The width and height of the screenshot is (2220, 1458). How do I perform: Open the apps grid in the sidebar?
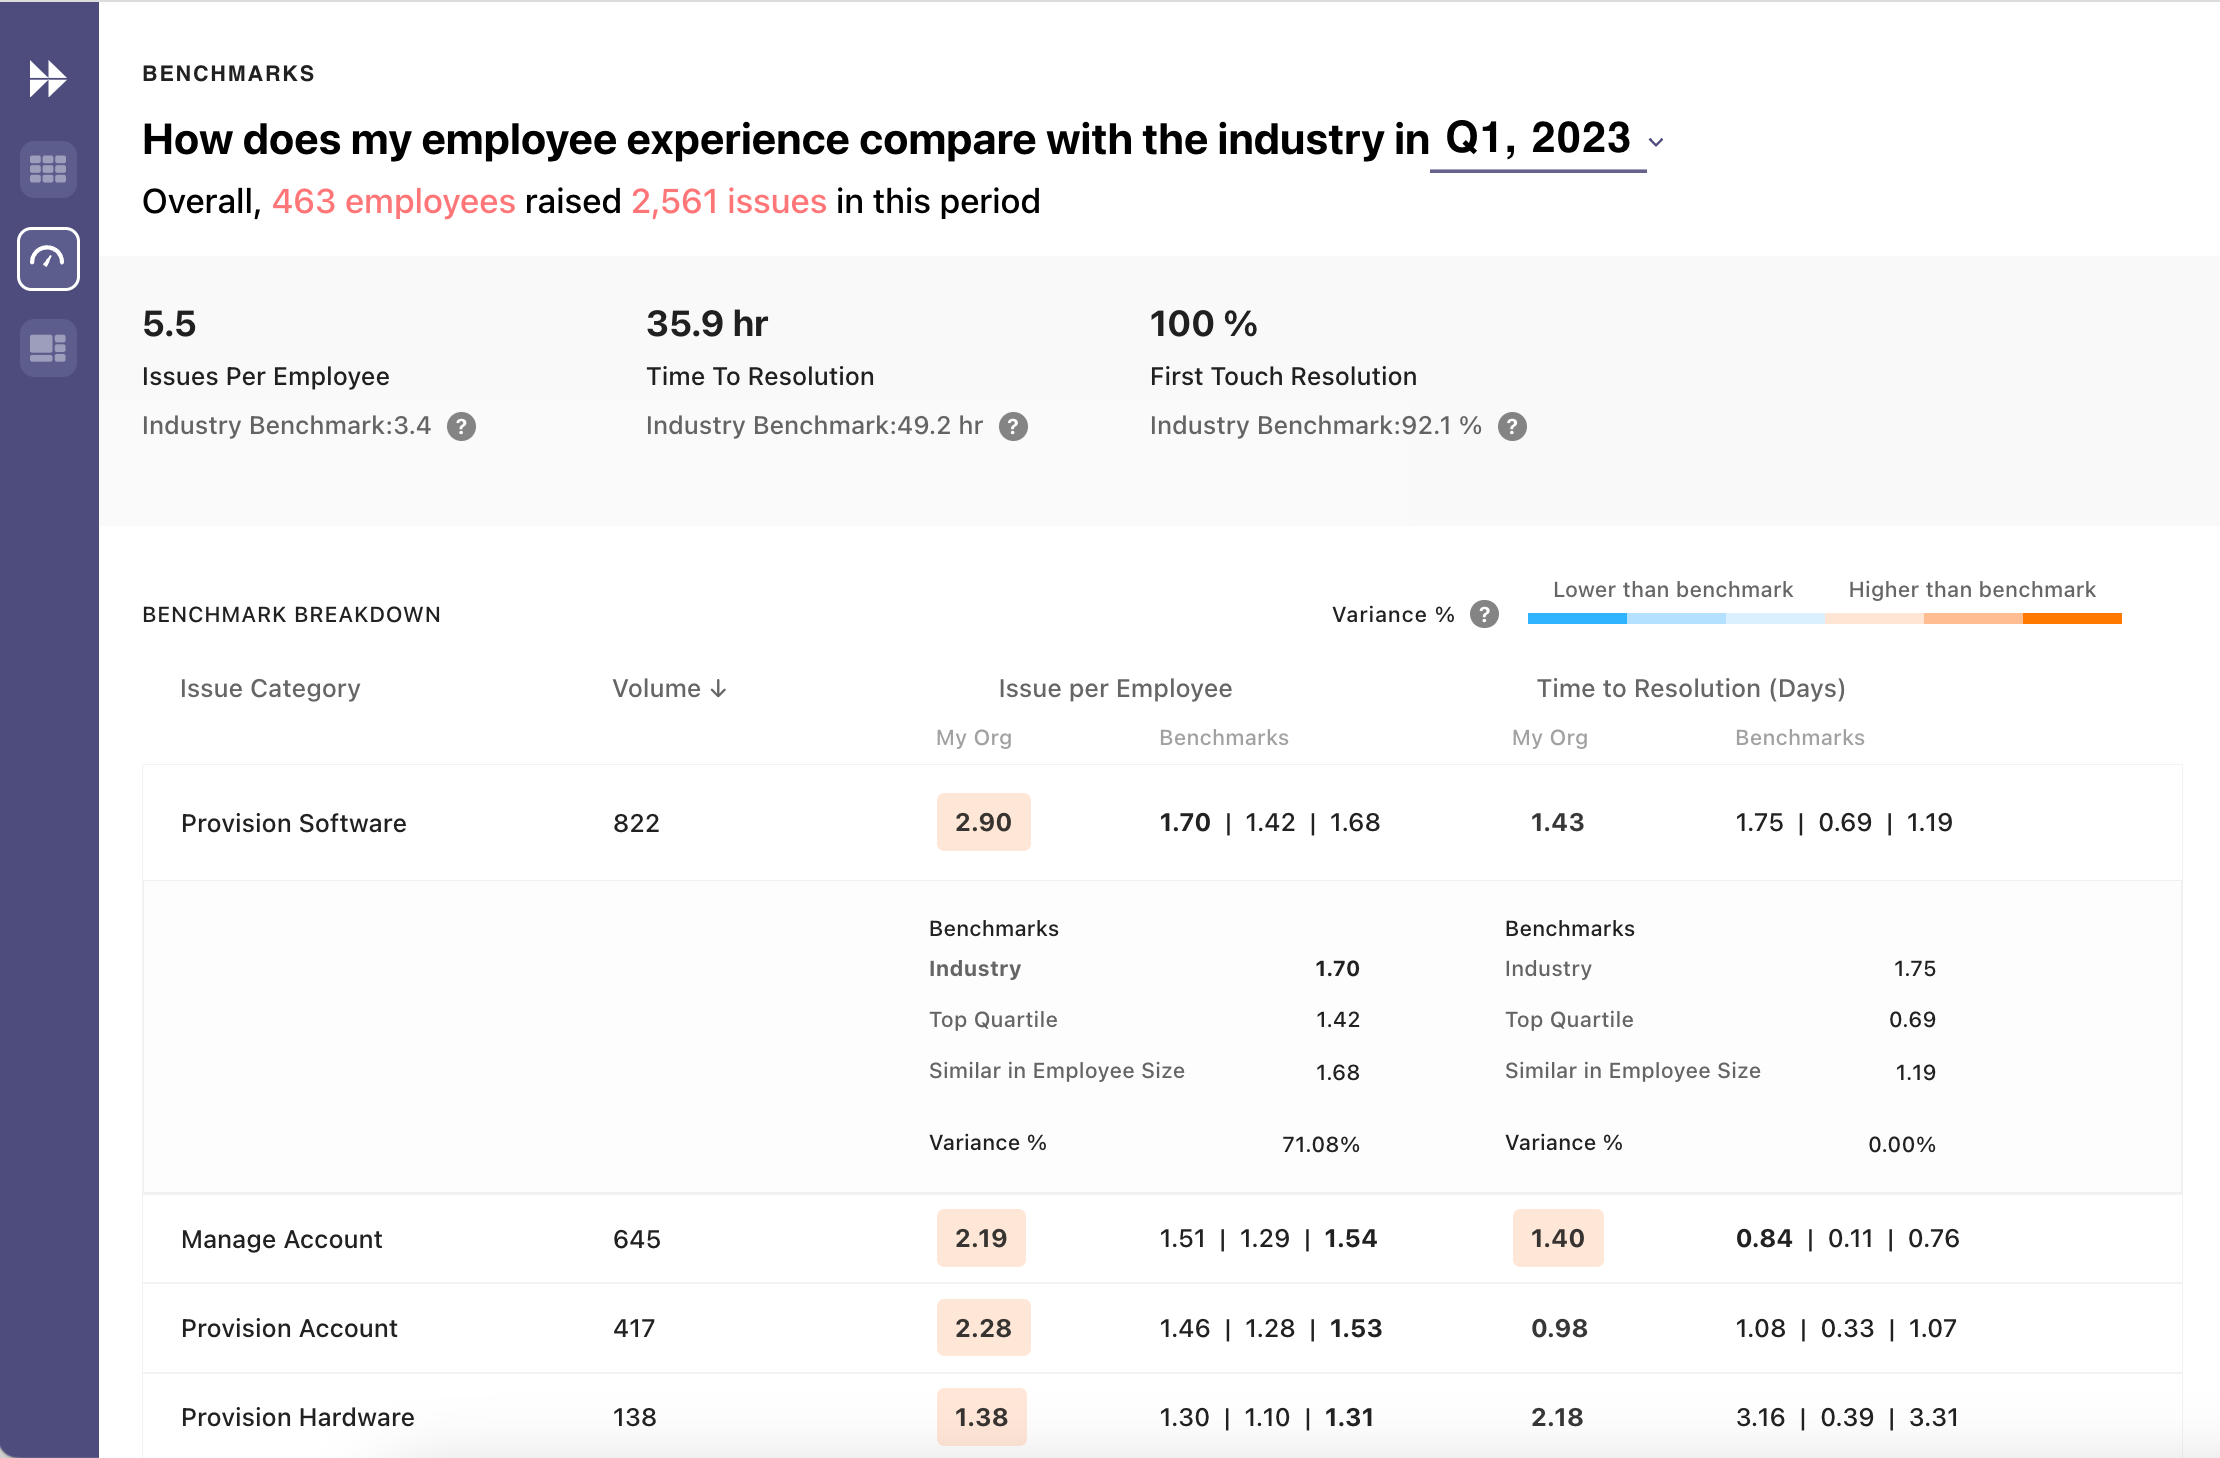(48, 169)
